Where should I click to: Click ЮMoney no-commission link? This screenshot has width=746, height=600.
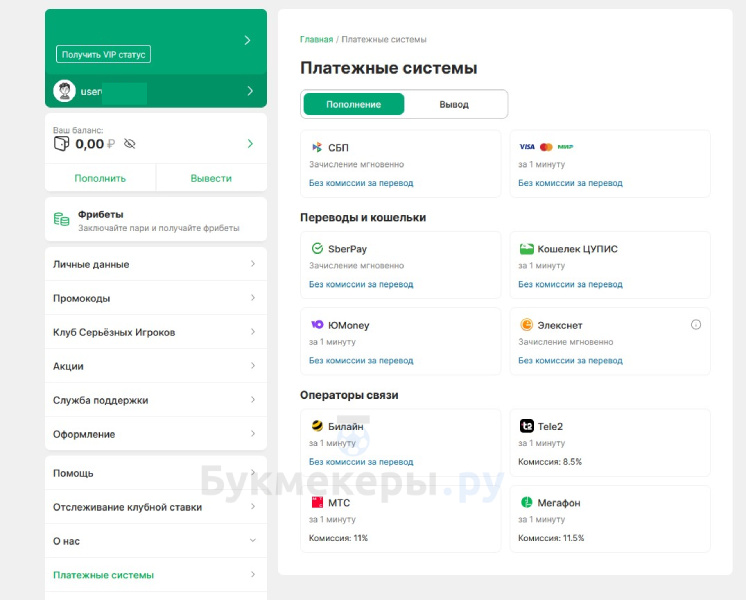361,361
